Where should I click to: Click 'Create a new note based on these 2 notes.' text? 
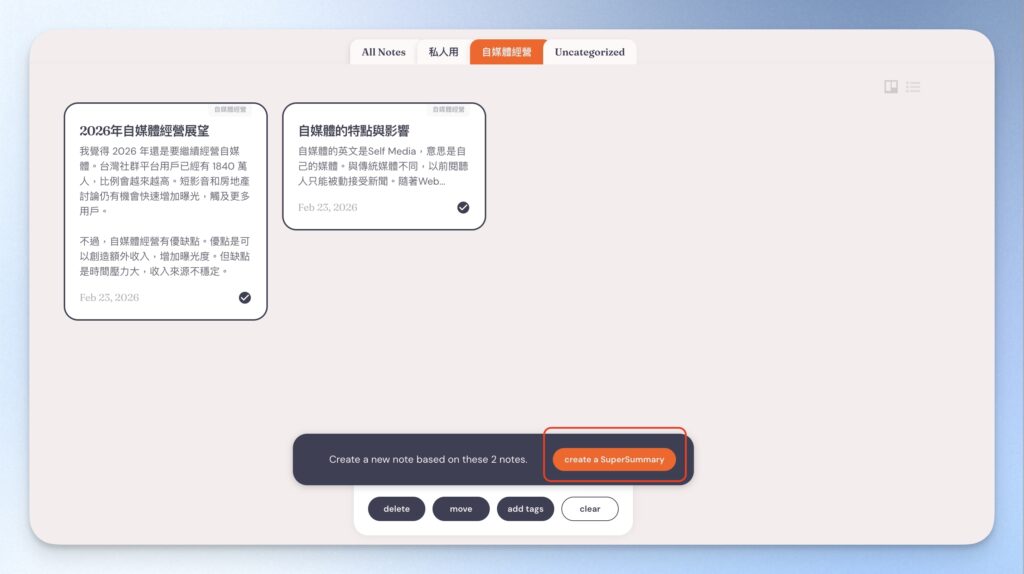428,459
